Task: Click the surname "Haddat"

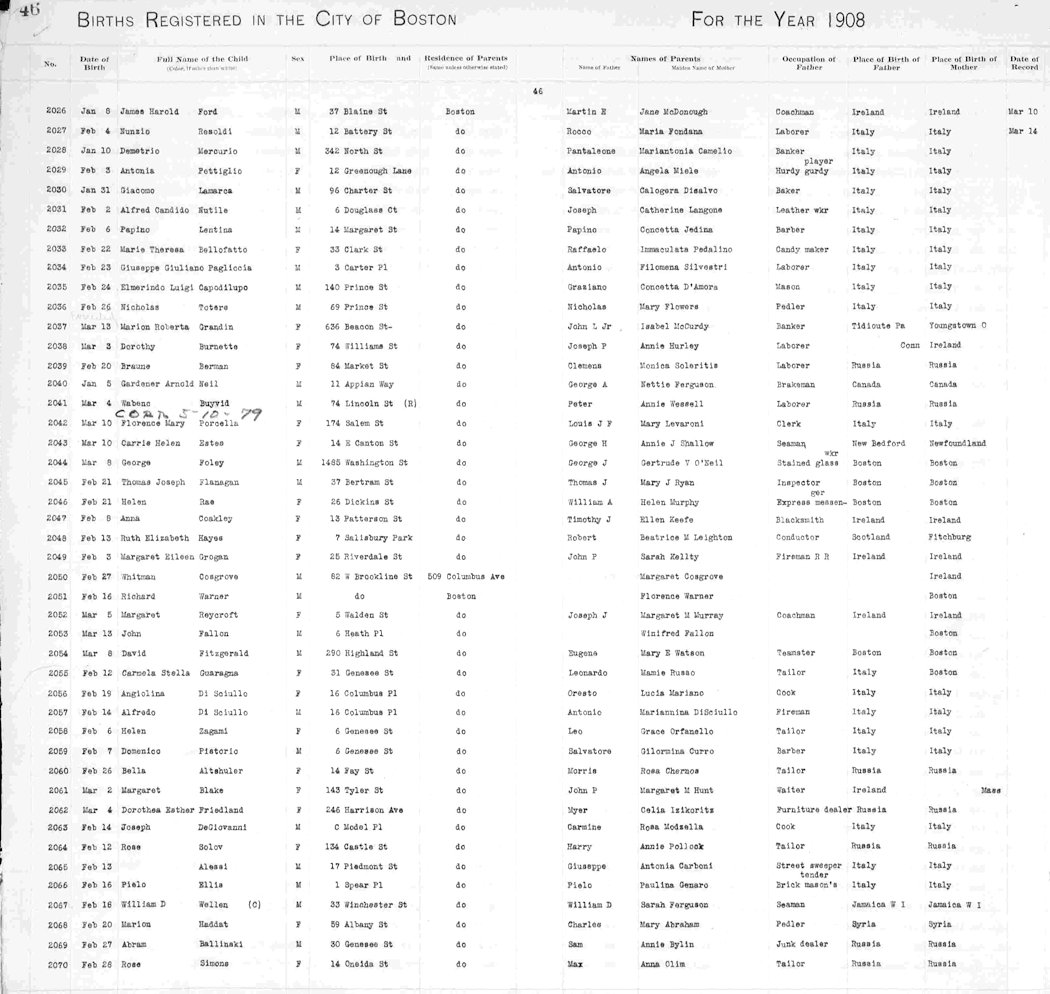Action: [214, 924]
